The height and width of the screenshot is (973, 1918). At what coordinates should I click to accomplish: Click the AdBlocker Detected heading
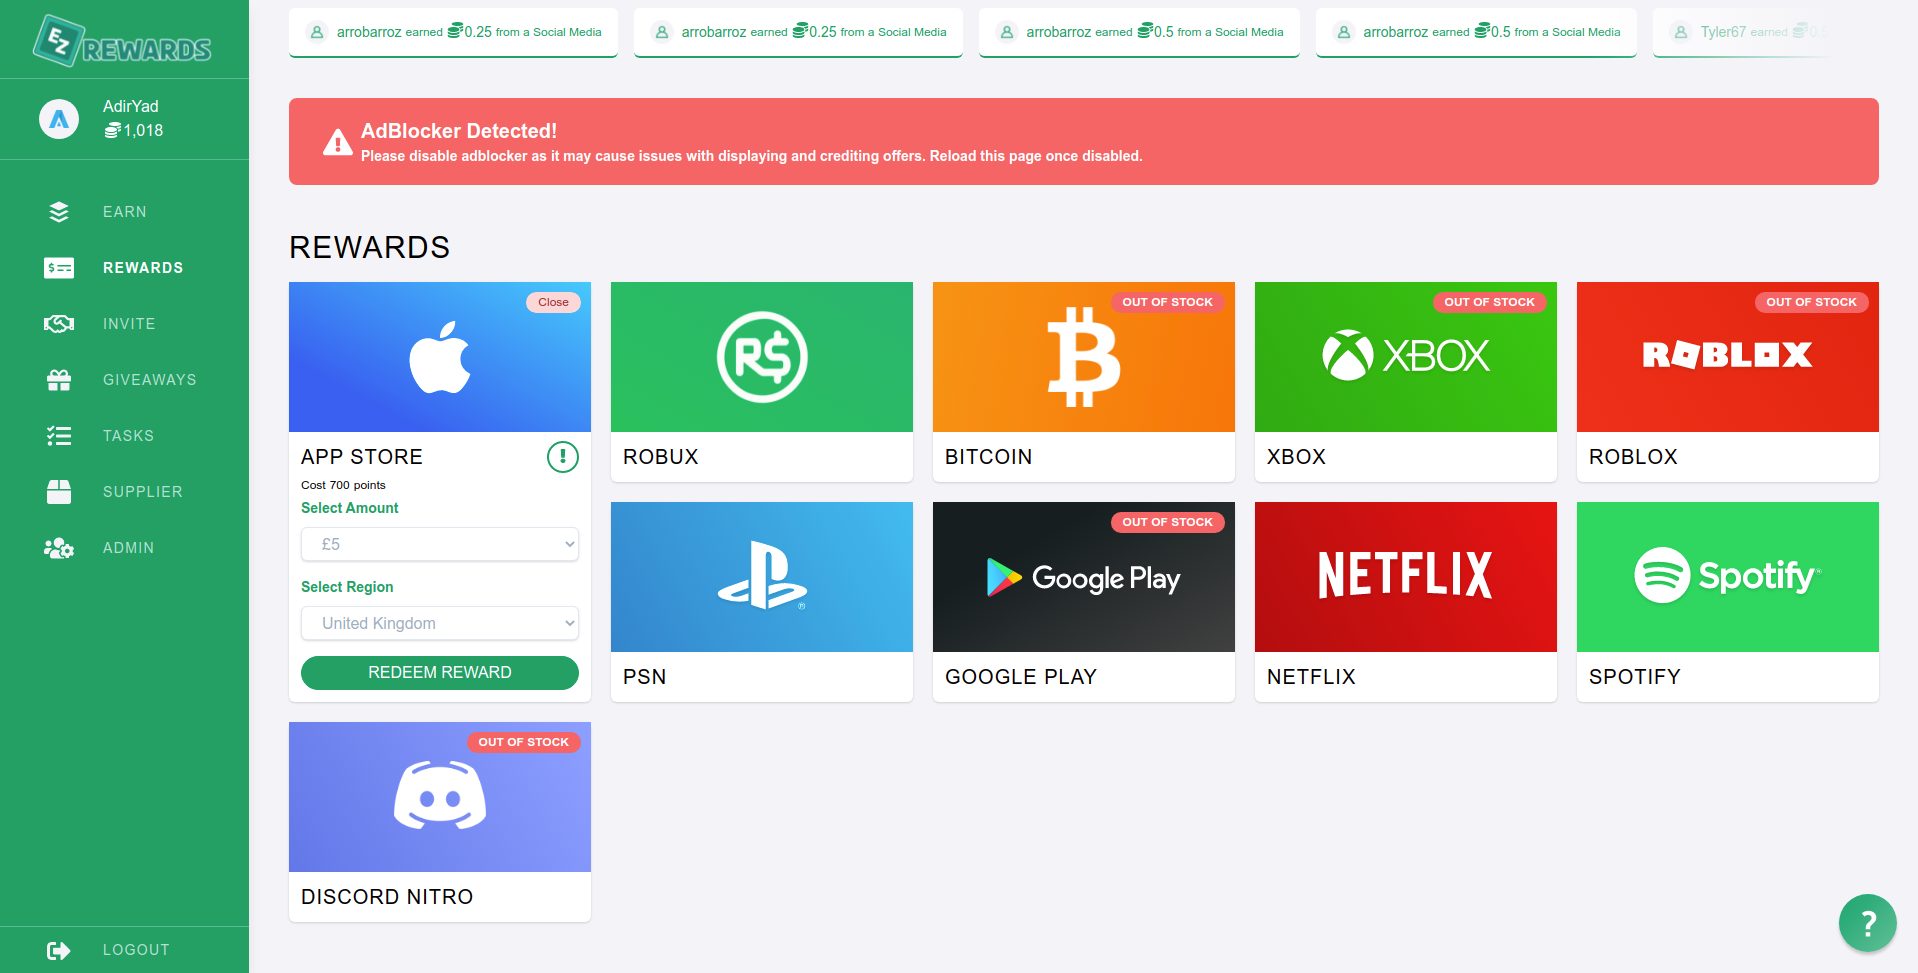click(459, 131)
